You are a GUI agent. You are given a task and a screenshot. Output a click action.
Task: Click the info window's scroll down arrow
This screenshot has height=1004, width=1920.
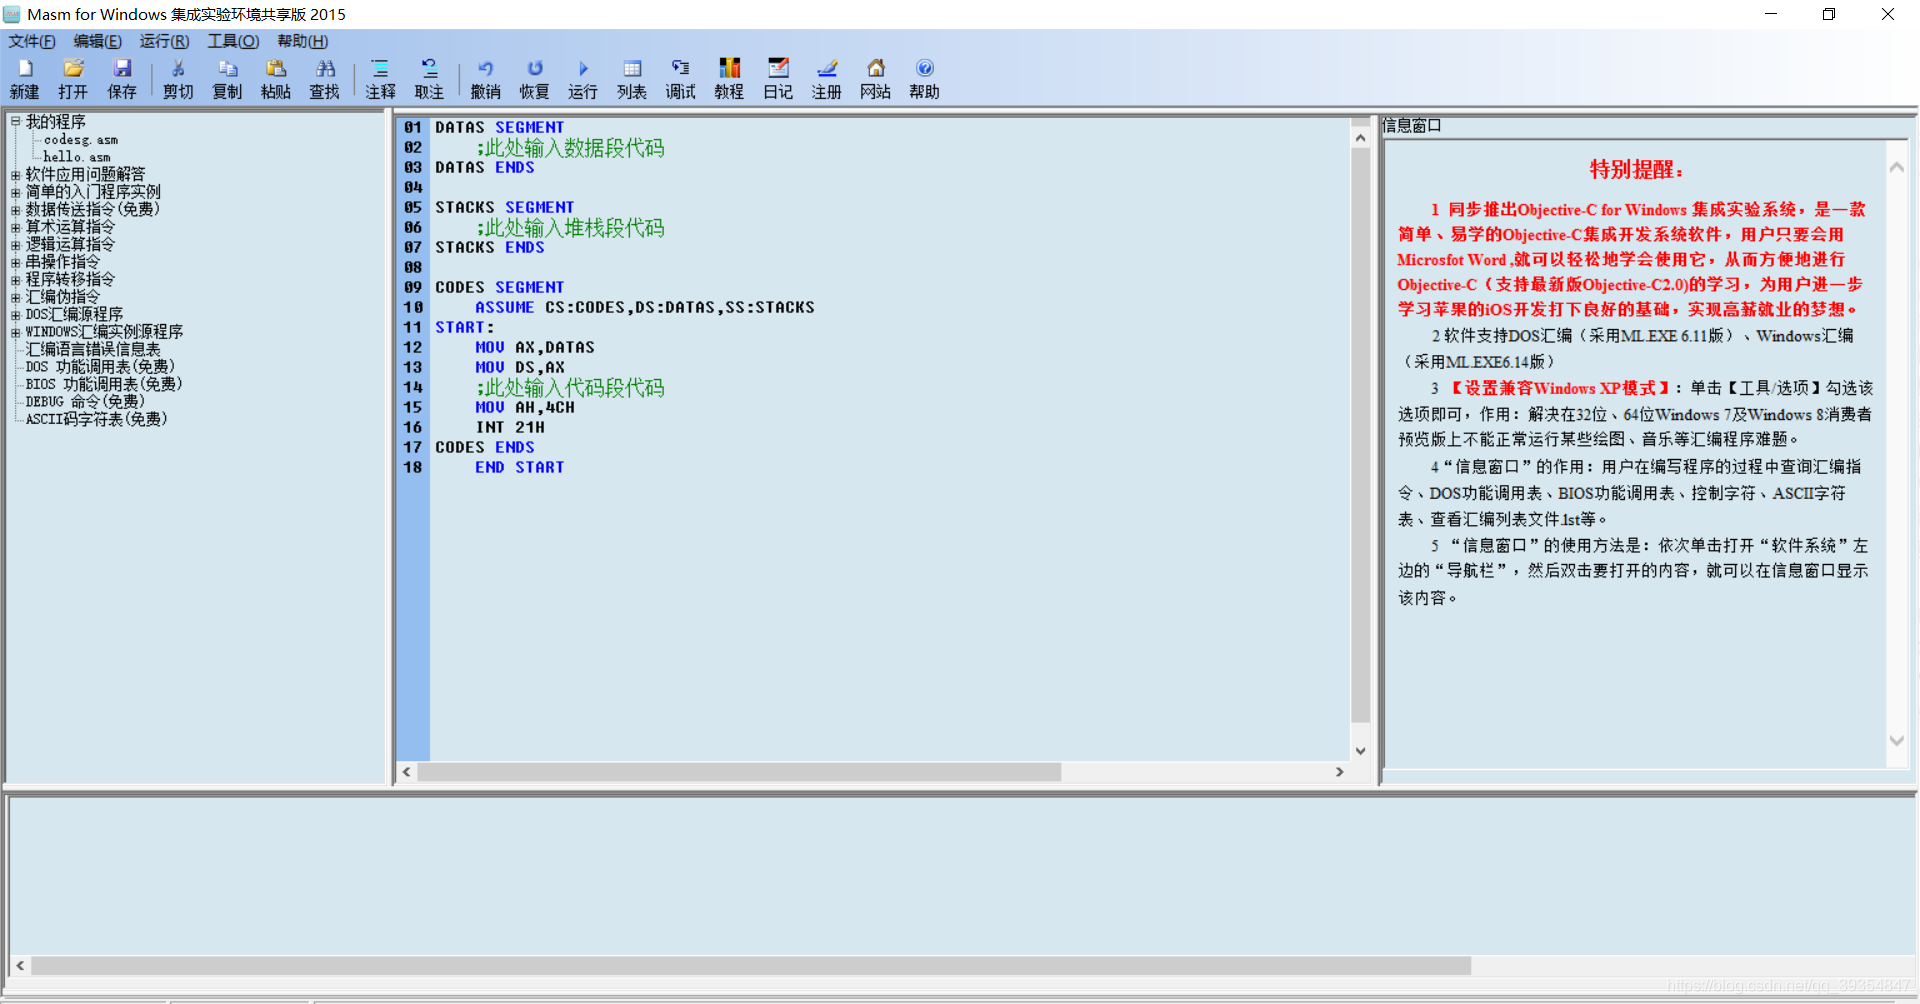(x=1896, y=741)
